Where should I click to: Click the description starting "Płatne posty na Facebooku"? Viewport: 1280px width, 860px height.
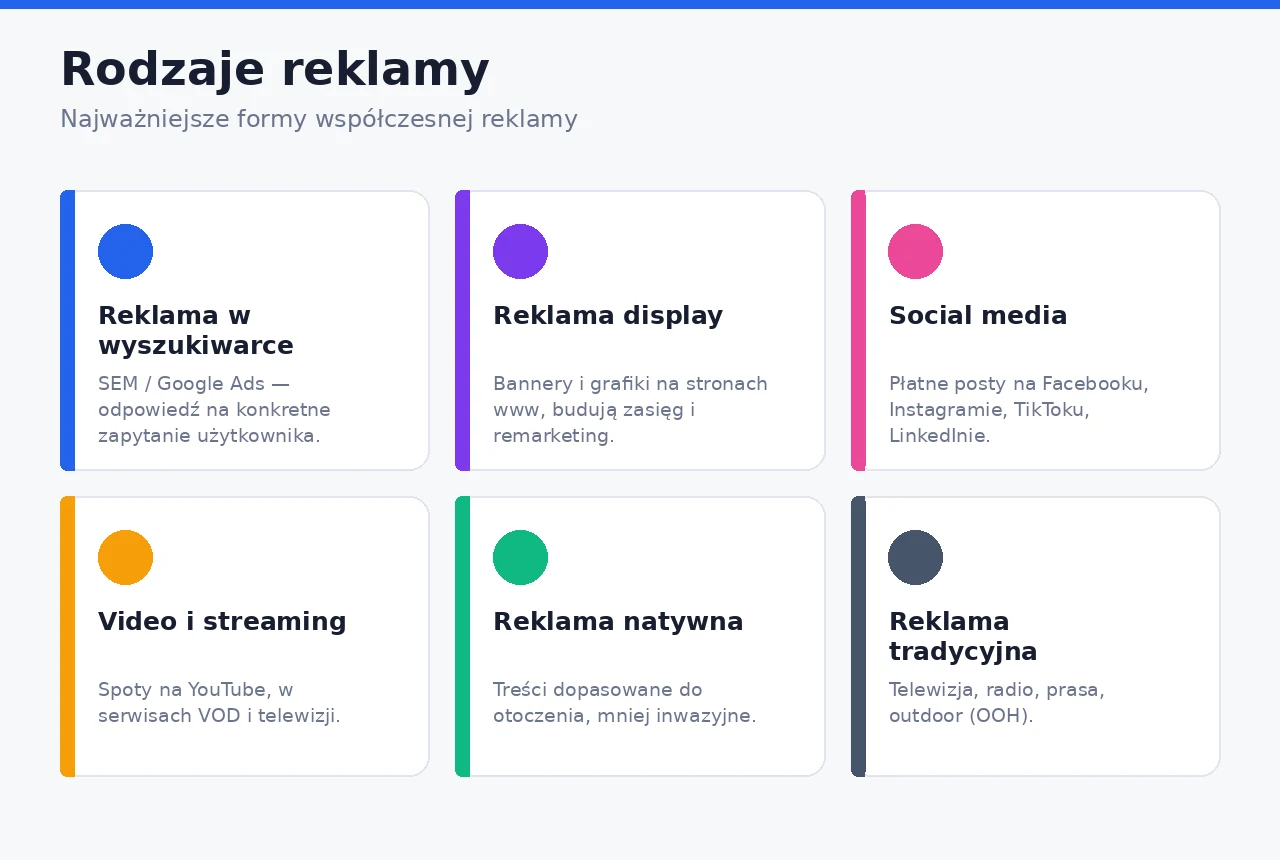point(1019,410)
